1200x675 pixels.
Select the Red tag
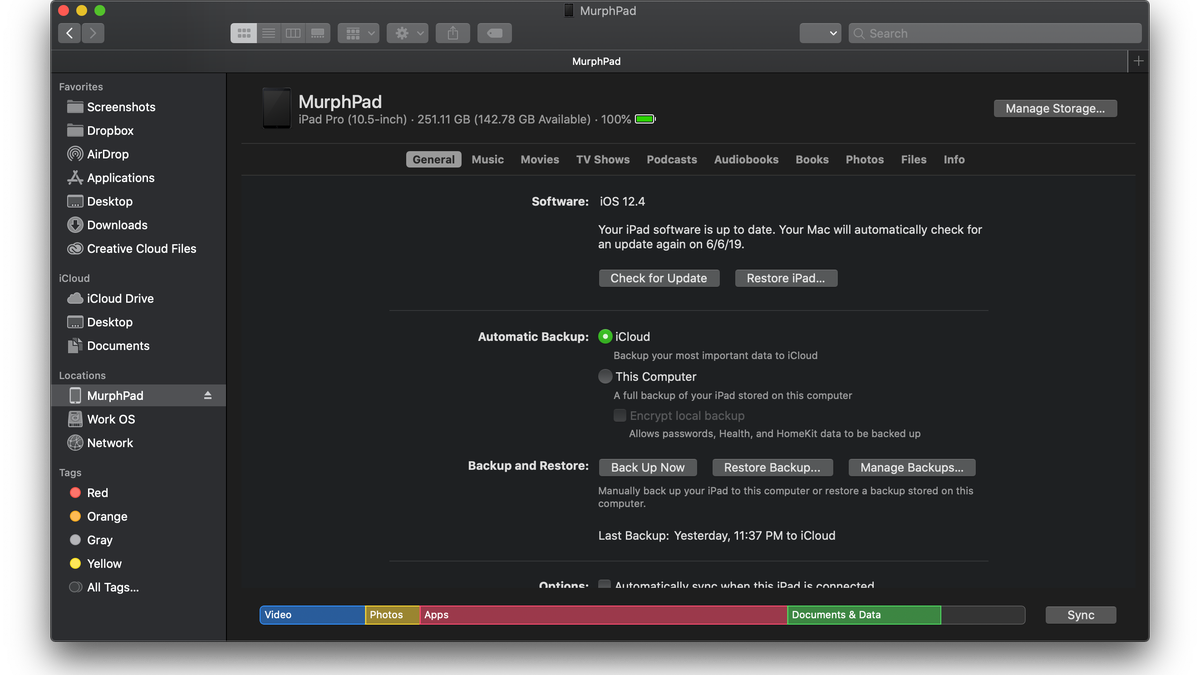[138, 493]
